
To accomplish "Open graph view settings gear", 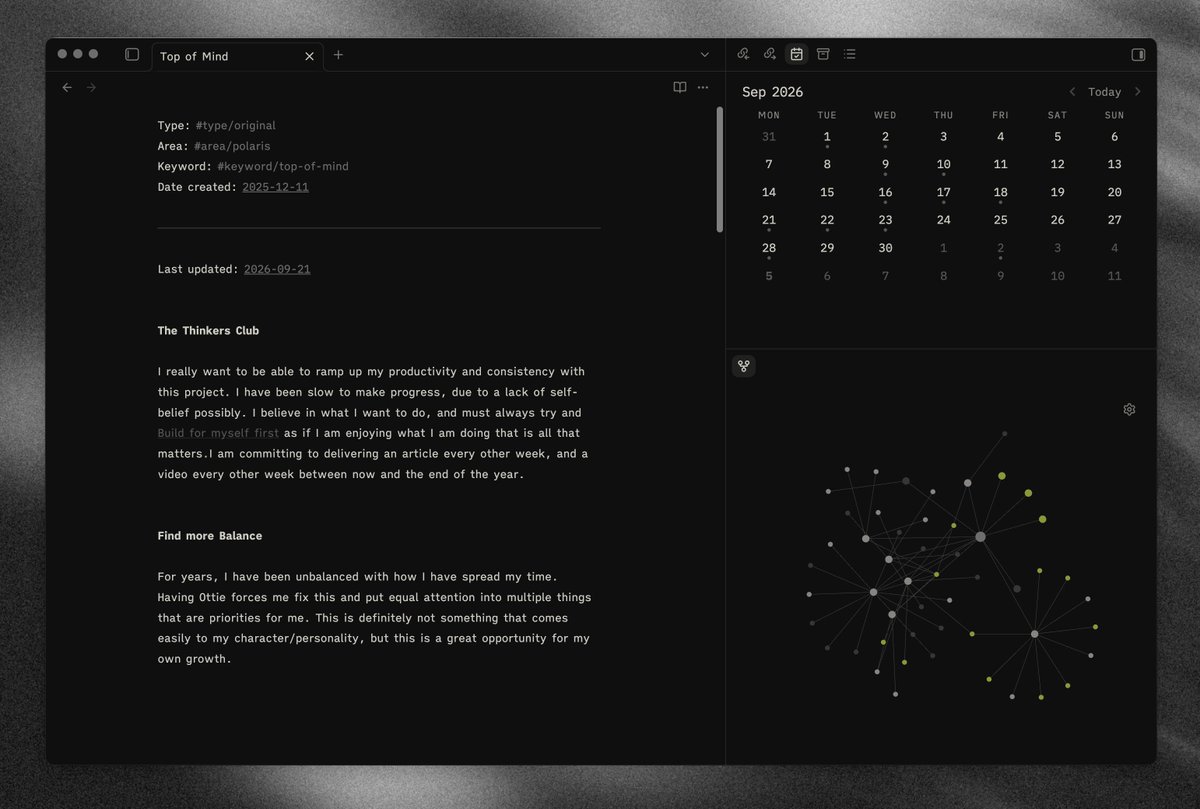I will (x=1129, y=409).
